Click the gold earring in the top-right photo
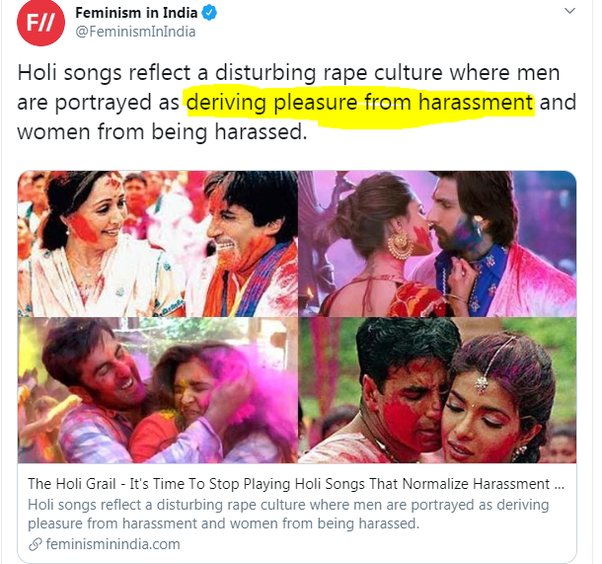The width and height of the screenshot is (602, 564). [400, 244]
